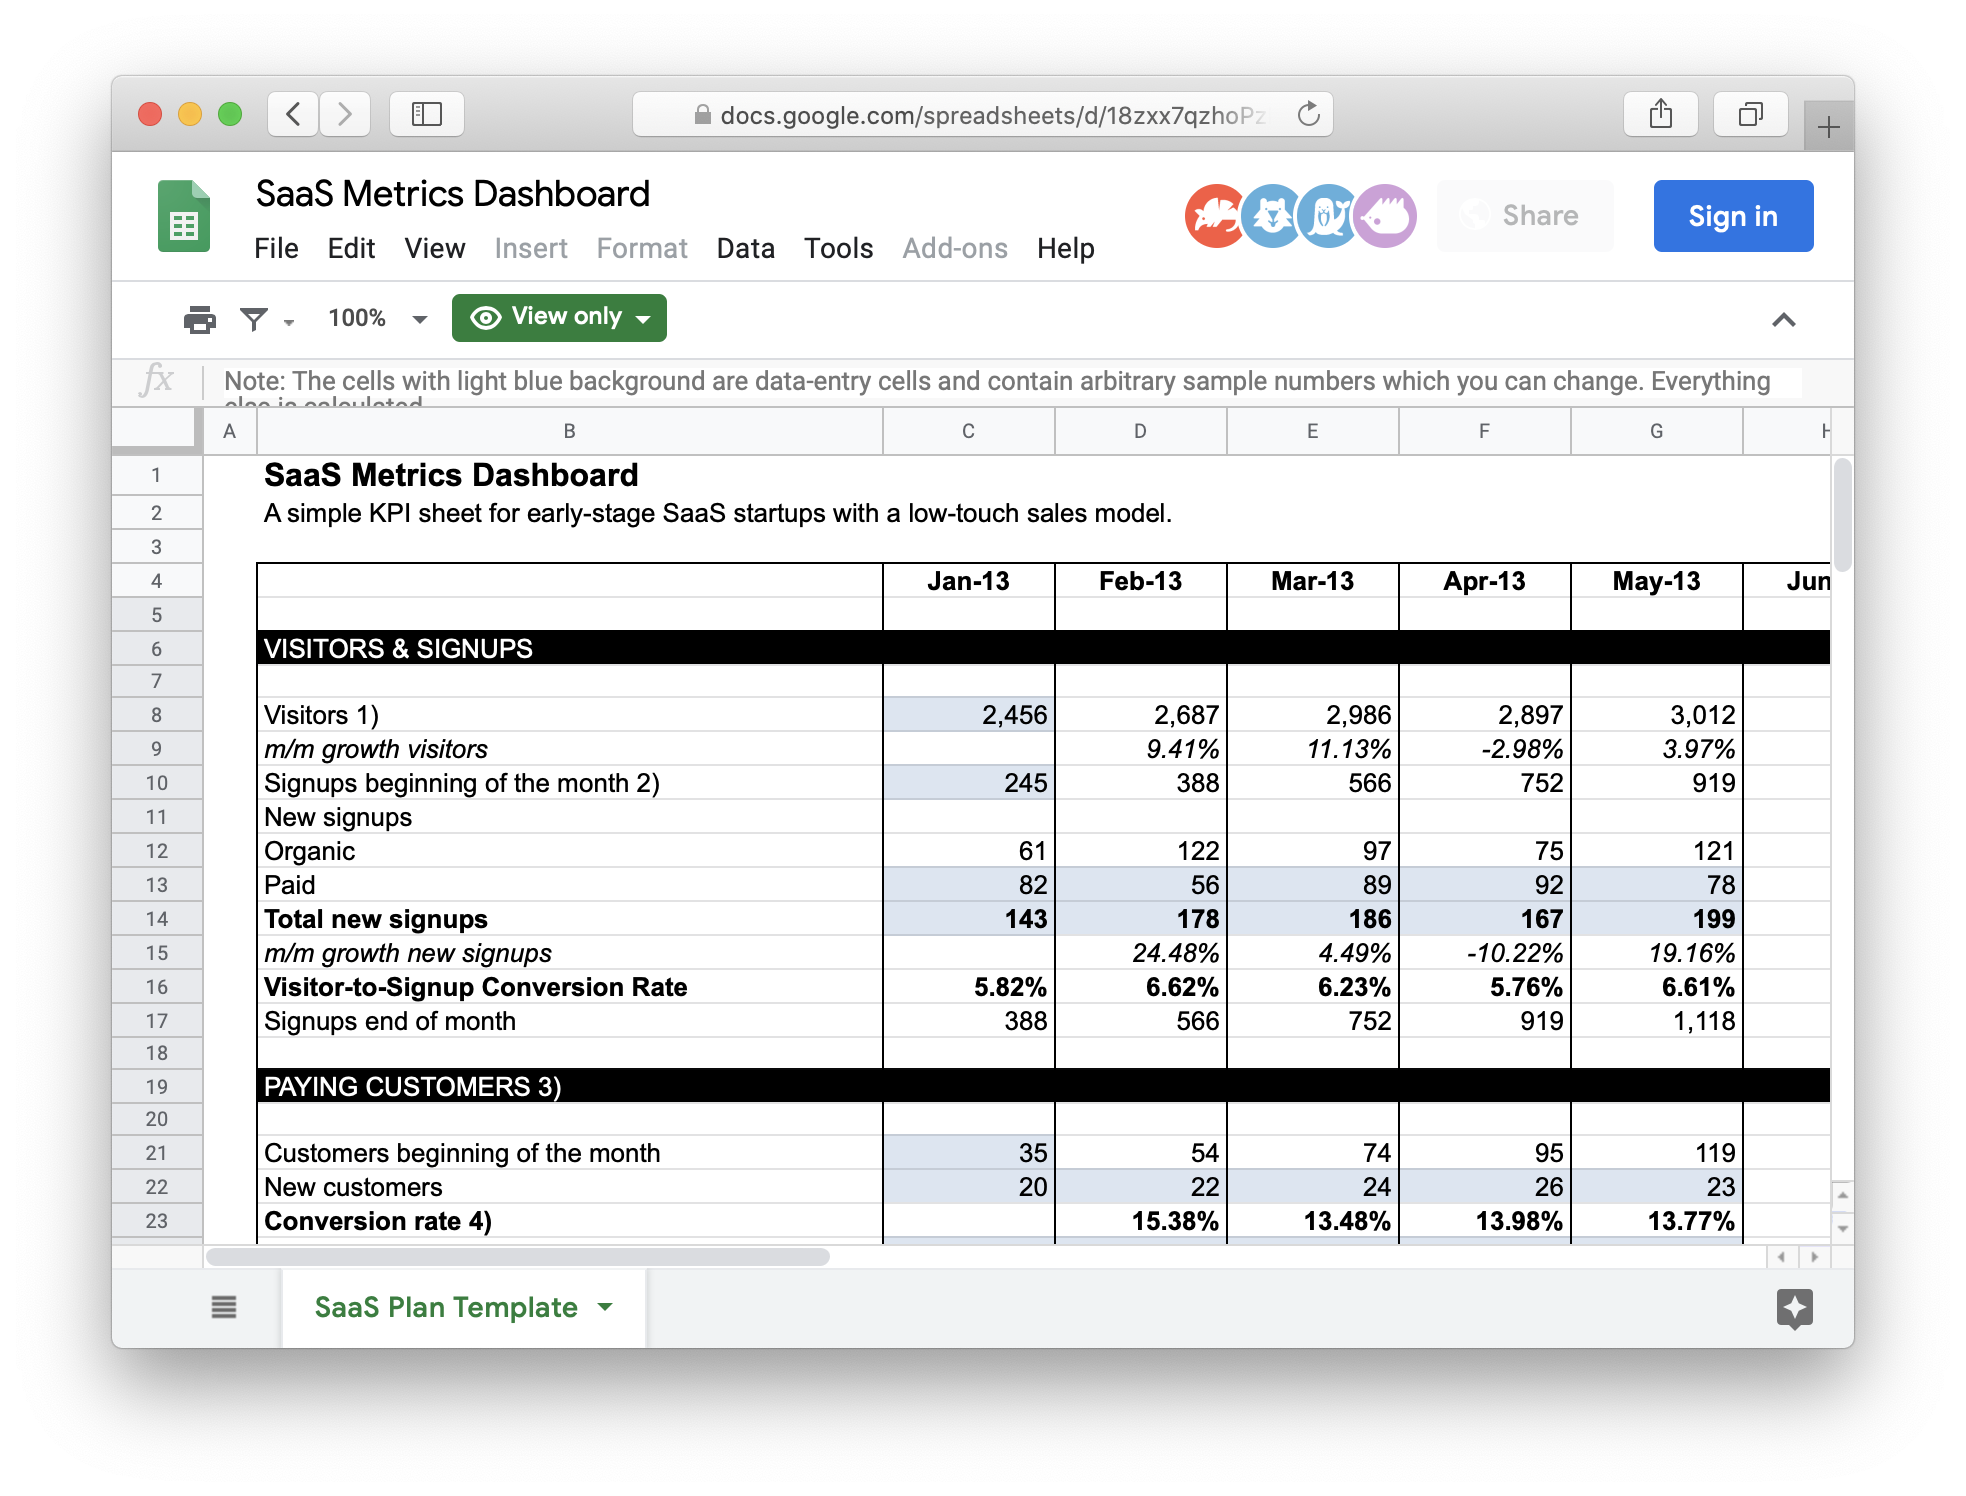
Task: Click the Explore star icon
Action: point(1794,1307)
